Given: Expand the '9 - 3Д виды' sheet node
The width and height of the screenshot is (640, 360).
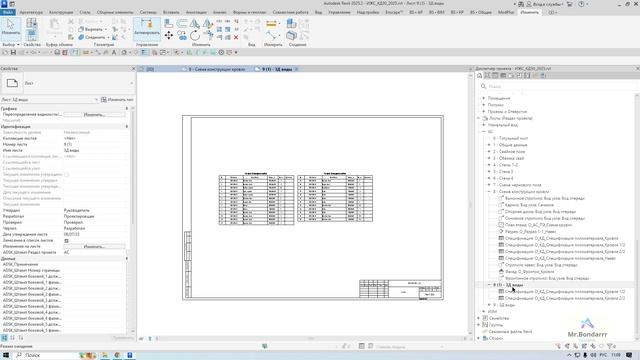Looking at the screenshot, I should coord(489,305).
